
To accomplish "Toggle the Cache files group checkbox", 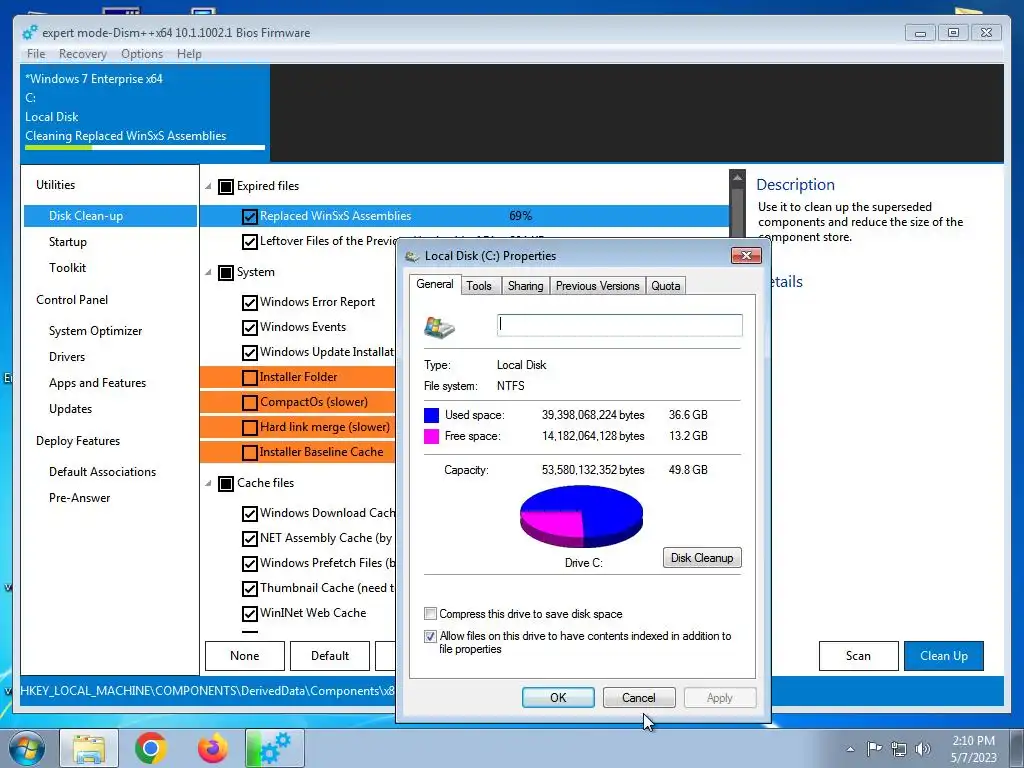I will (x=226, y=484).
